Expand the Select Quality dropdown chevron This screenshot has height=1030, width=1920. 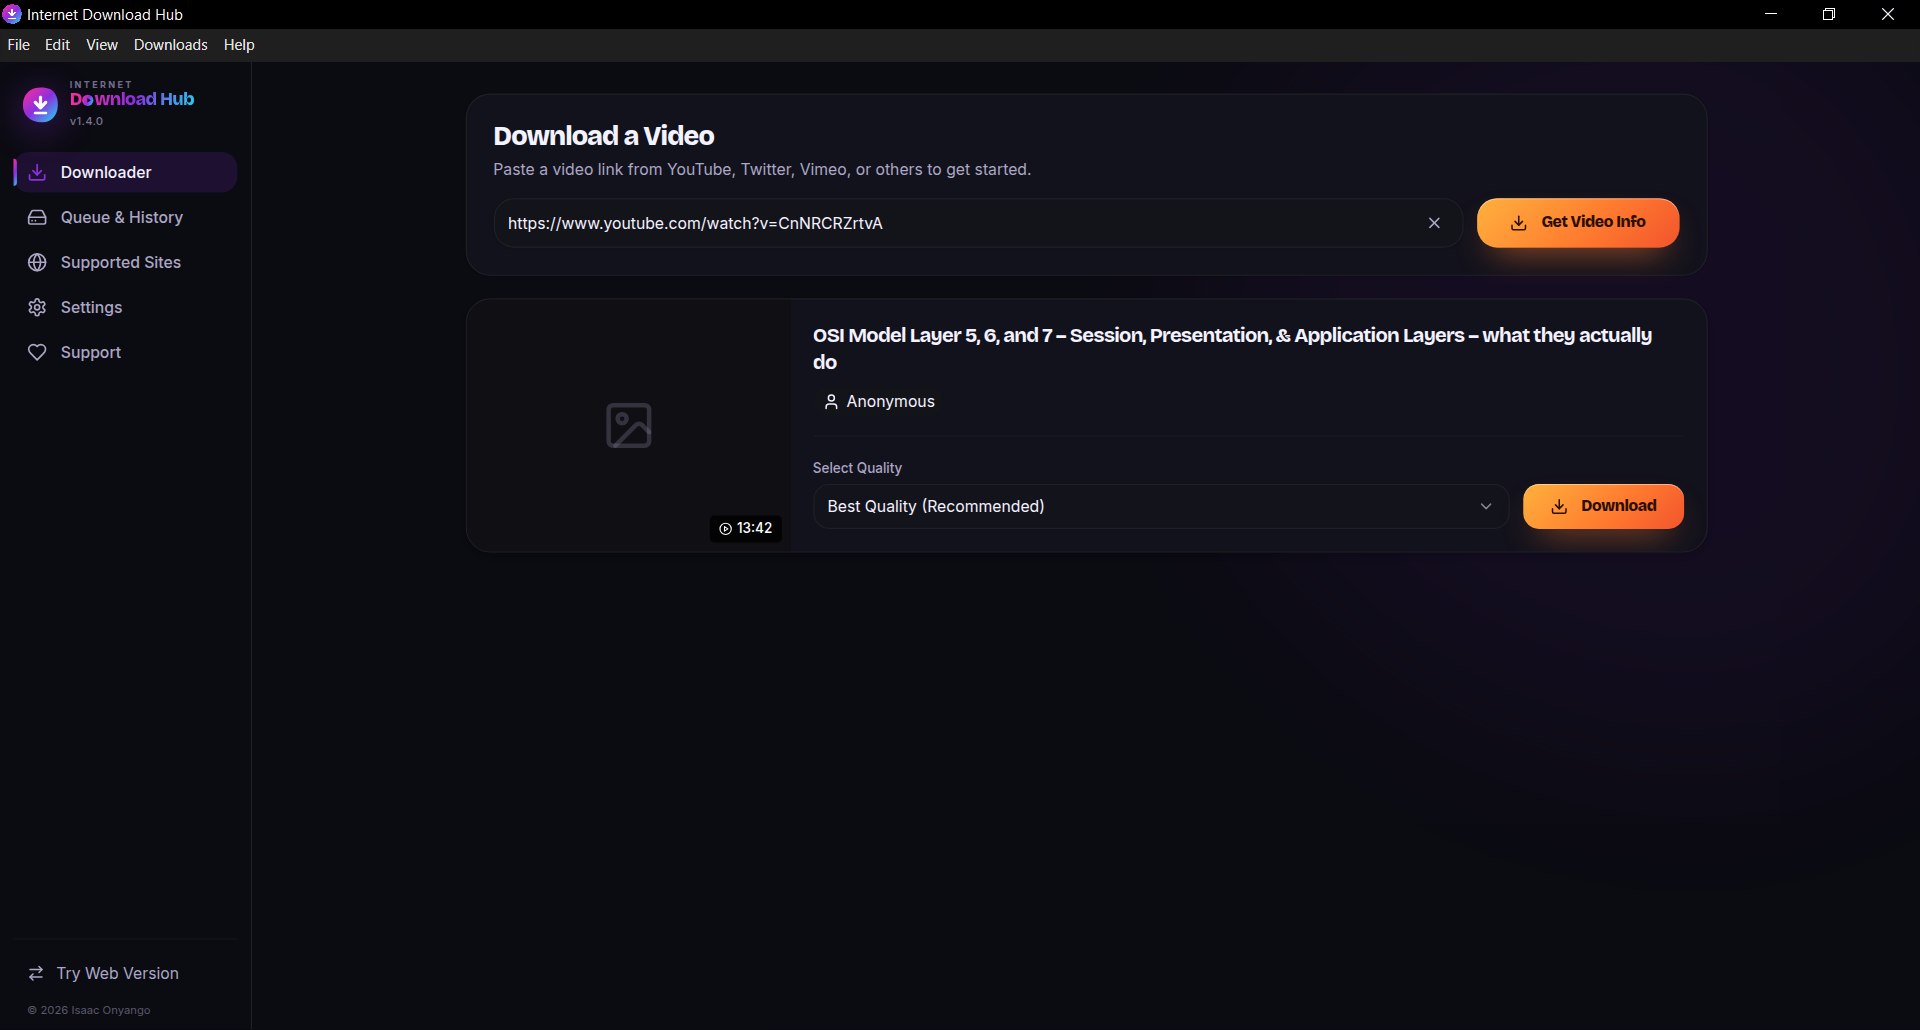[1486, 507]
